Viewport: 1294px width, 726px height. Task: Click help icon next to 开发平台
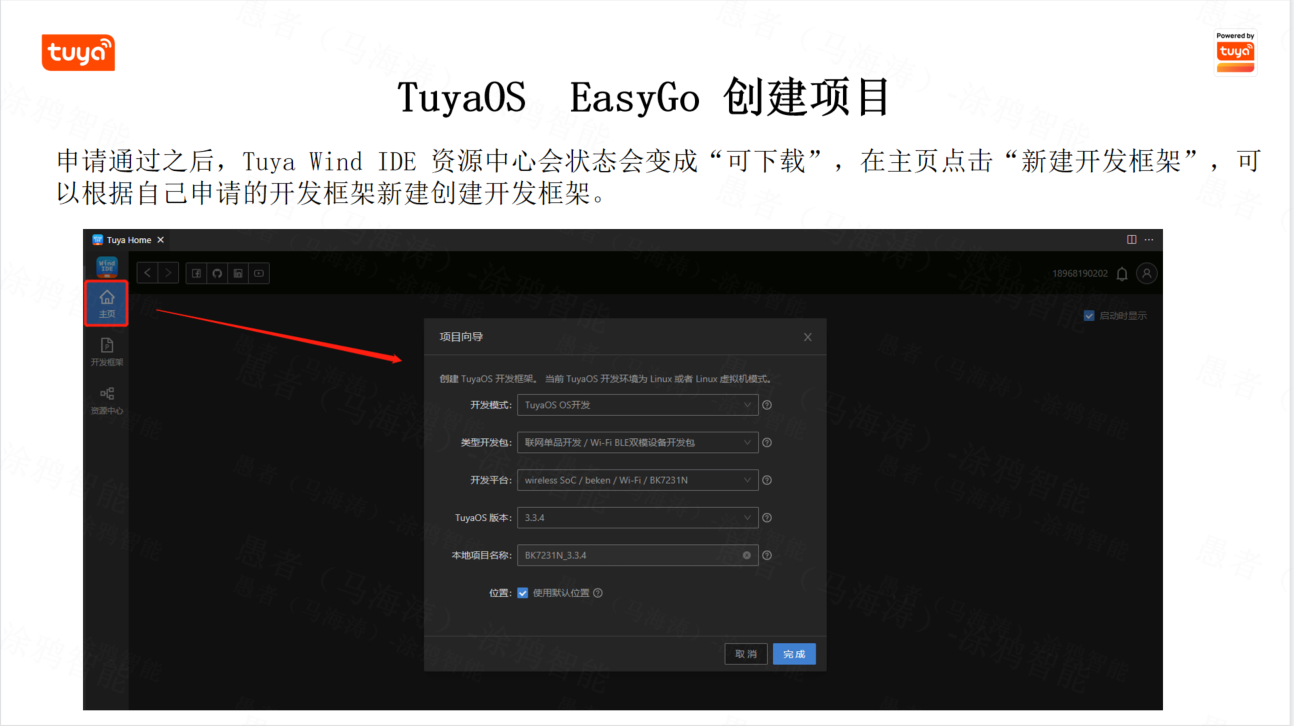(767, 480)
